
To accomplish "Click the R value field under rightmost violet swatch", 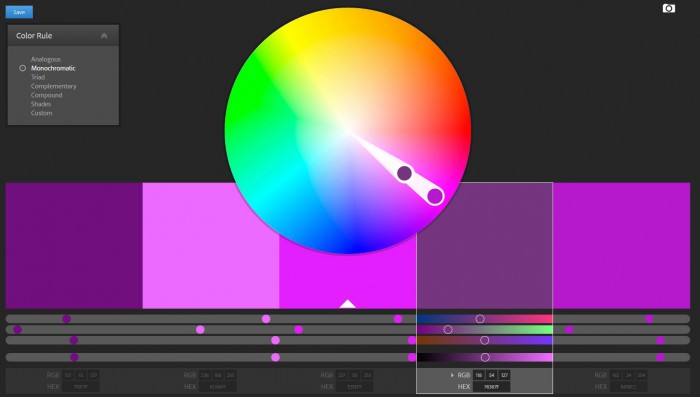I will [x=616, y=375].
